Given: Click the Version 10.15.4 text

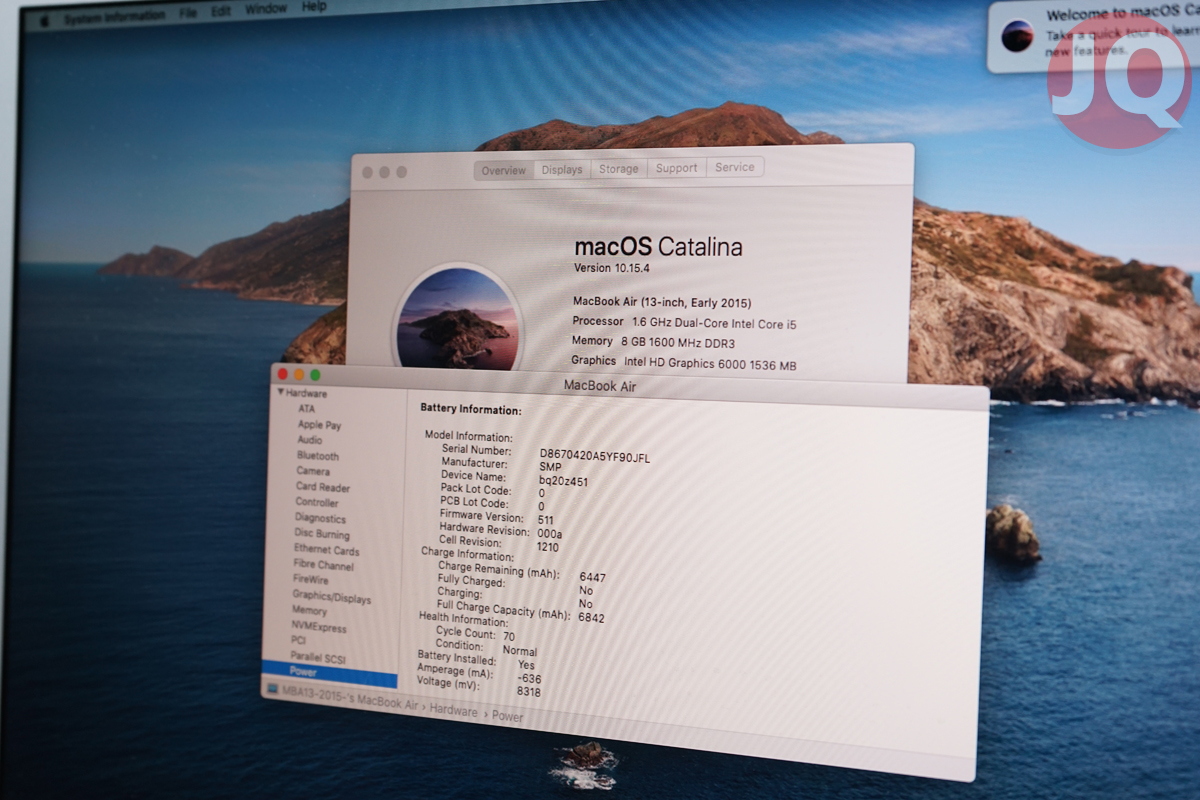Looking at the screenshot, I should pyautogui.click(x=613, y=269).
